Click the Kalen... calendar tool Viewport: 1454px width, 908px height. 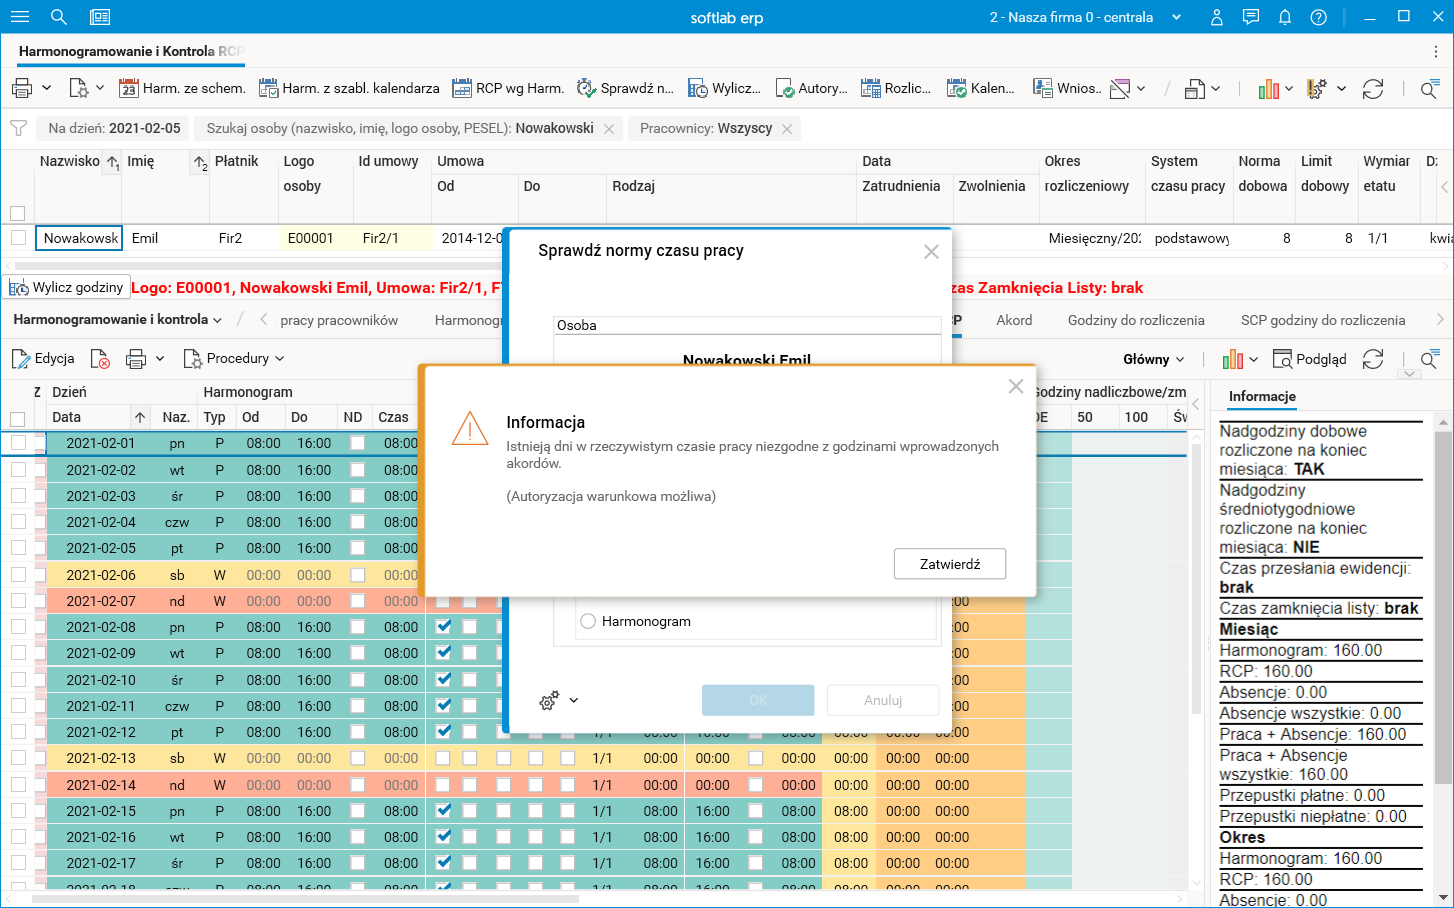coord(981,88)
